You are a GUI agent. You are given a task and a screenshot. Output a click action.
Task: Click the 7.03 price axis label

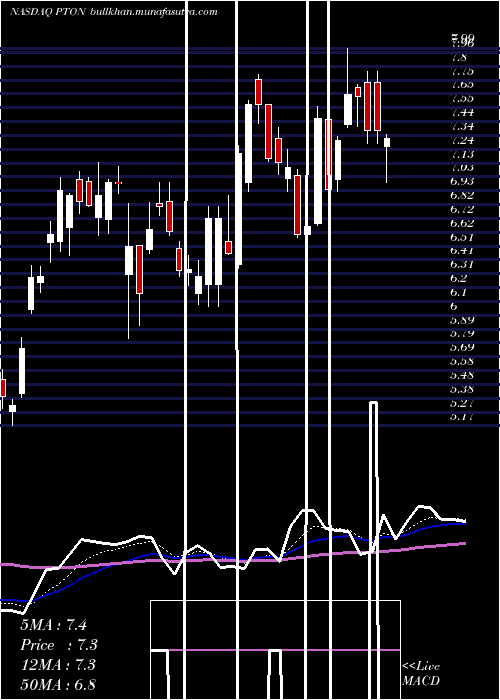[x=462, y=168]
